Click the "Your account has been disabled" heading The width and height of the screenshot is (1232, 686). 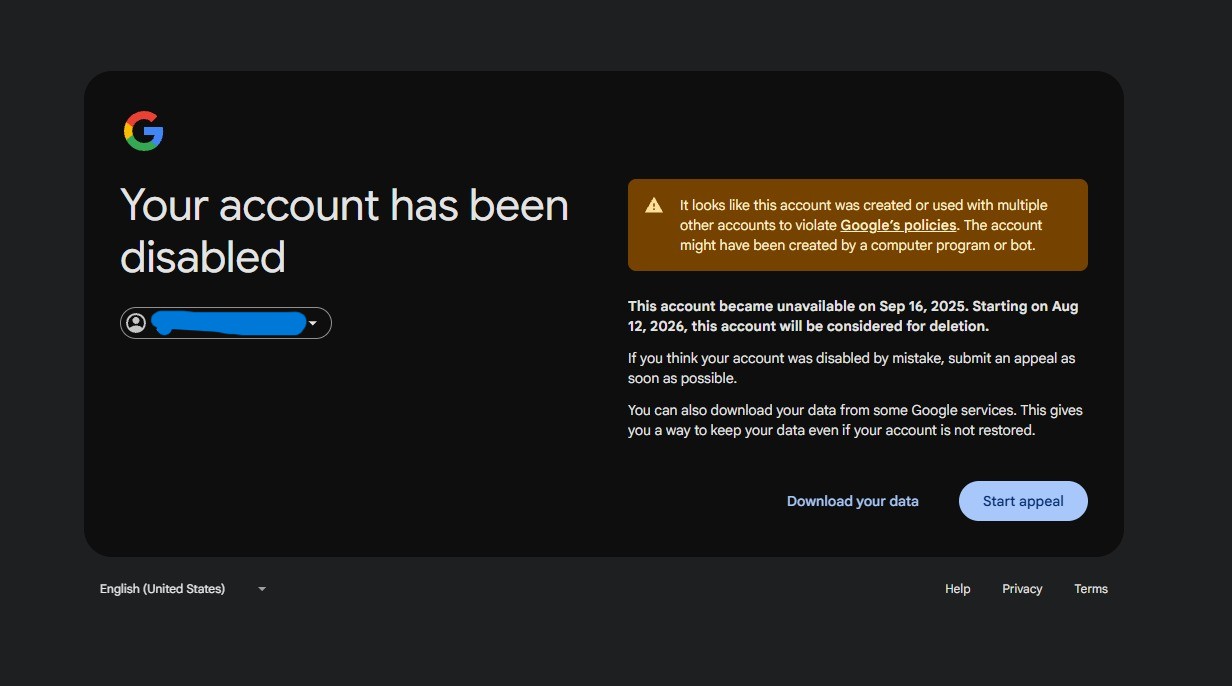click(344, 231)
